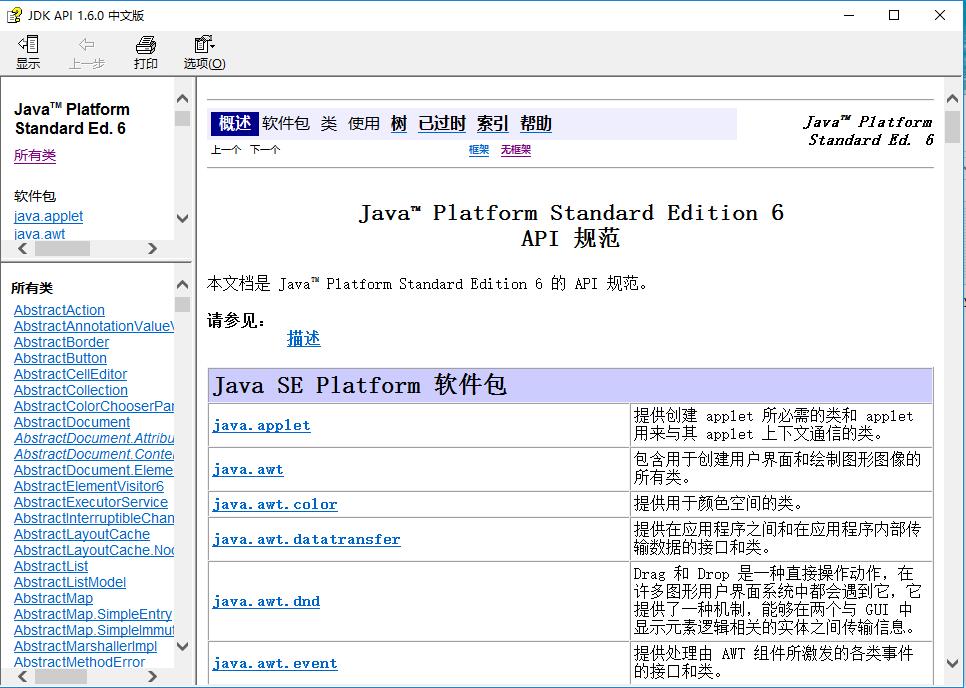Click the class list scroll-up arrow

tap(182, 285)
